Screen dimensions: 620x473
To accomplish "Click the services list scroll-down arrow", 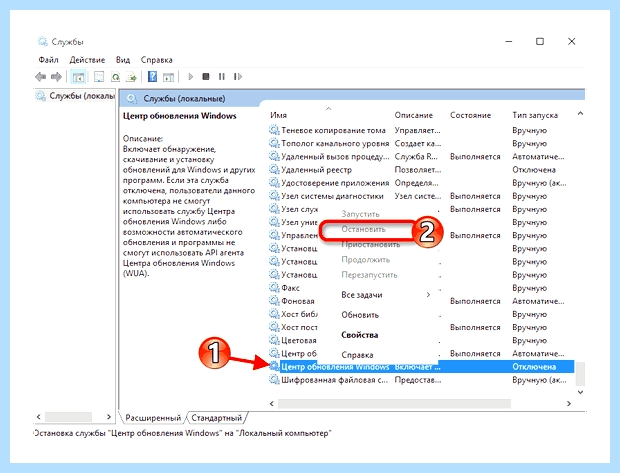I will pyautogui.click(x=580, y=392).
